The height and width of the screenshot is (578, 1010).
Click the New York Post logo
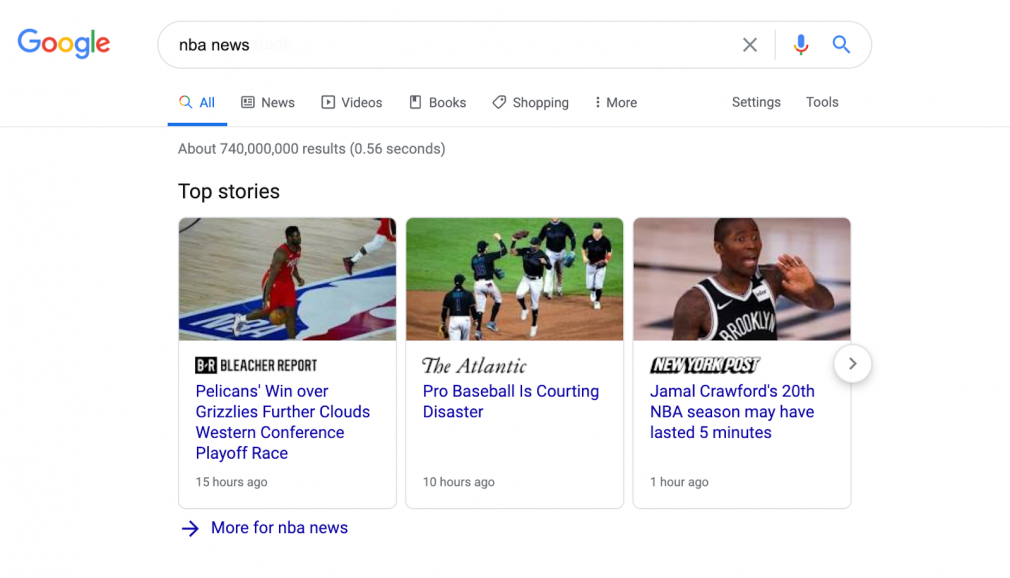[705, 365]
